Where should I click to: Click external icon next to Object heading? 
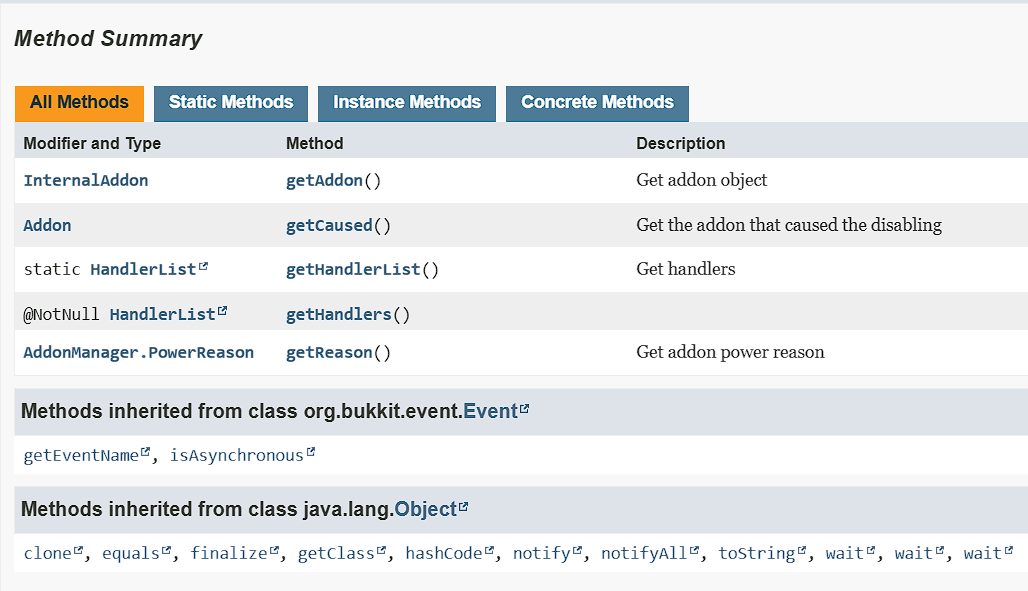pyautogui.click(x=463, y=507)
